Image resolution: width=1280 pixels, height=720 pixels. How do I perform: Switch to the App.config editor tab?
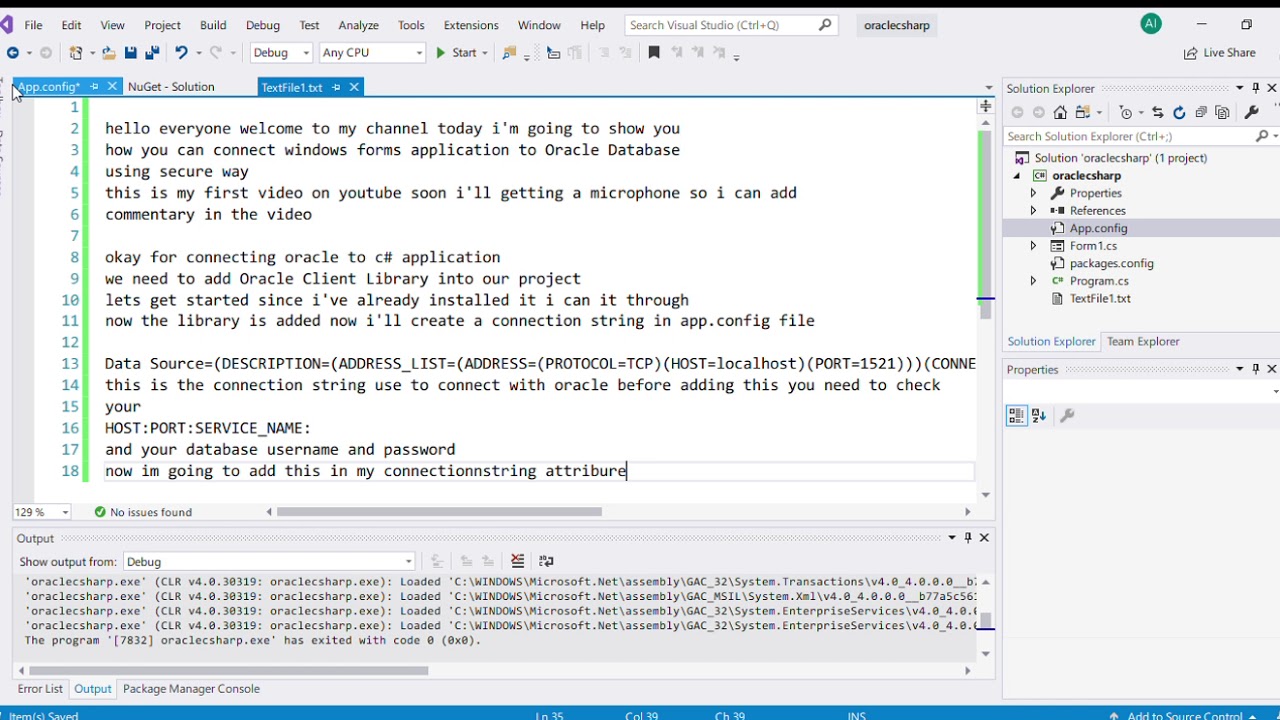[x=49, y=87]
